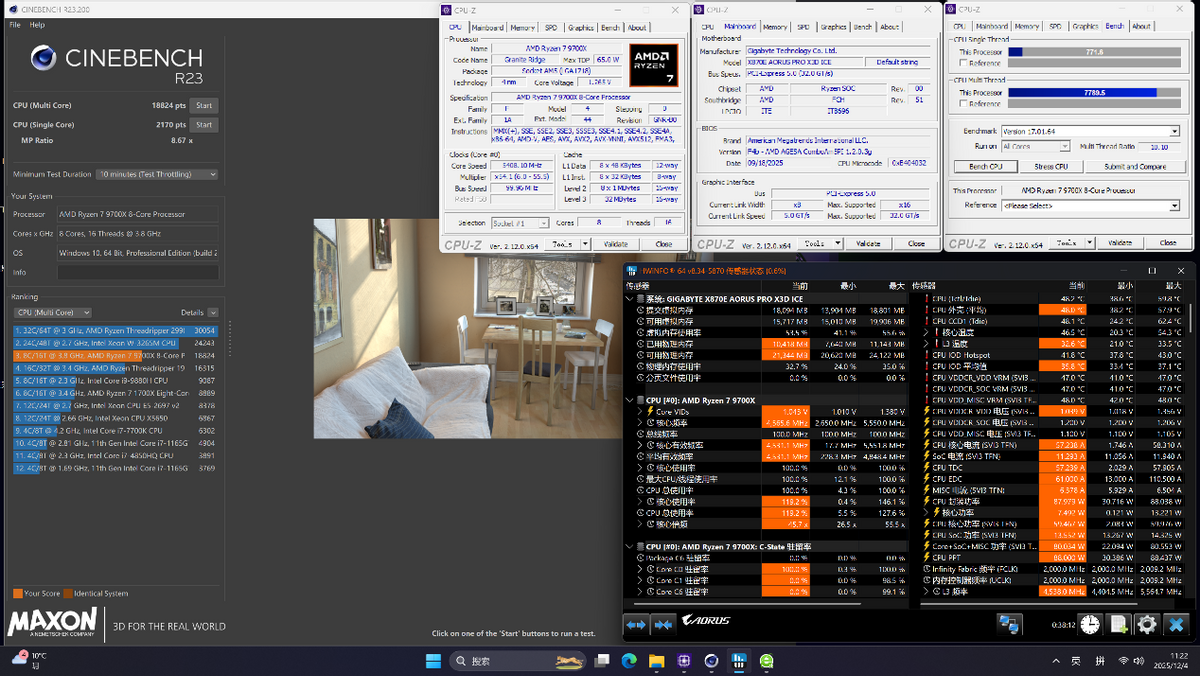Switch to Memory tab in first CPU-Z
This screenshot has height=676, width=1200.
point(522,27)
